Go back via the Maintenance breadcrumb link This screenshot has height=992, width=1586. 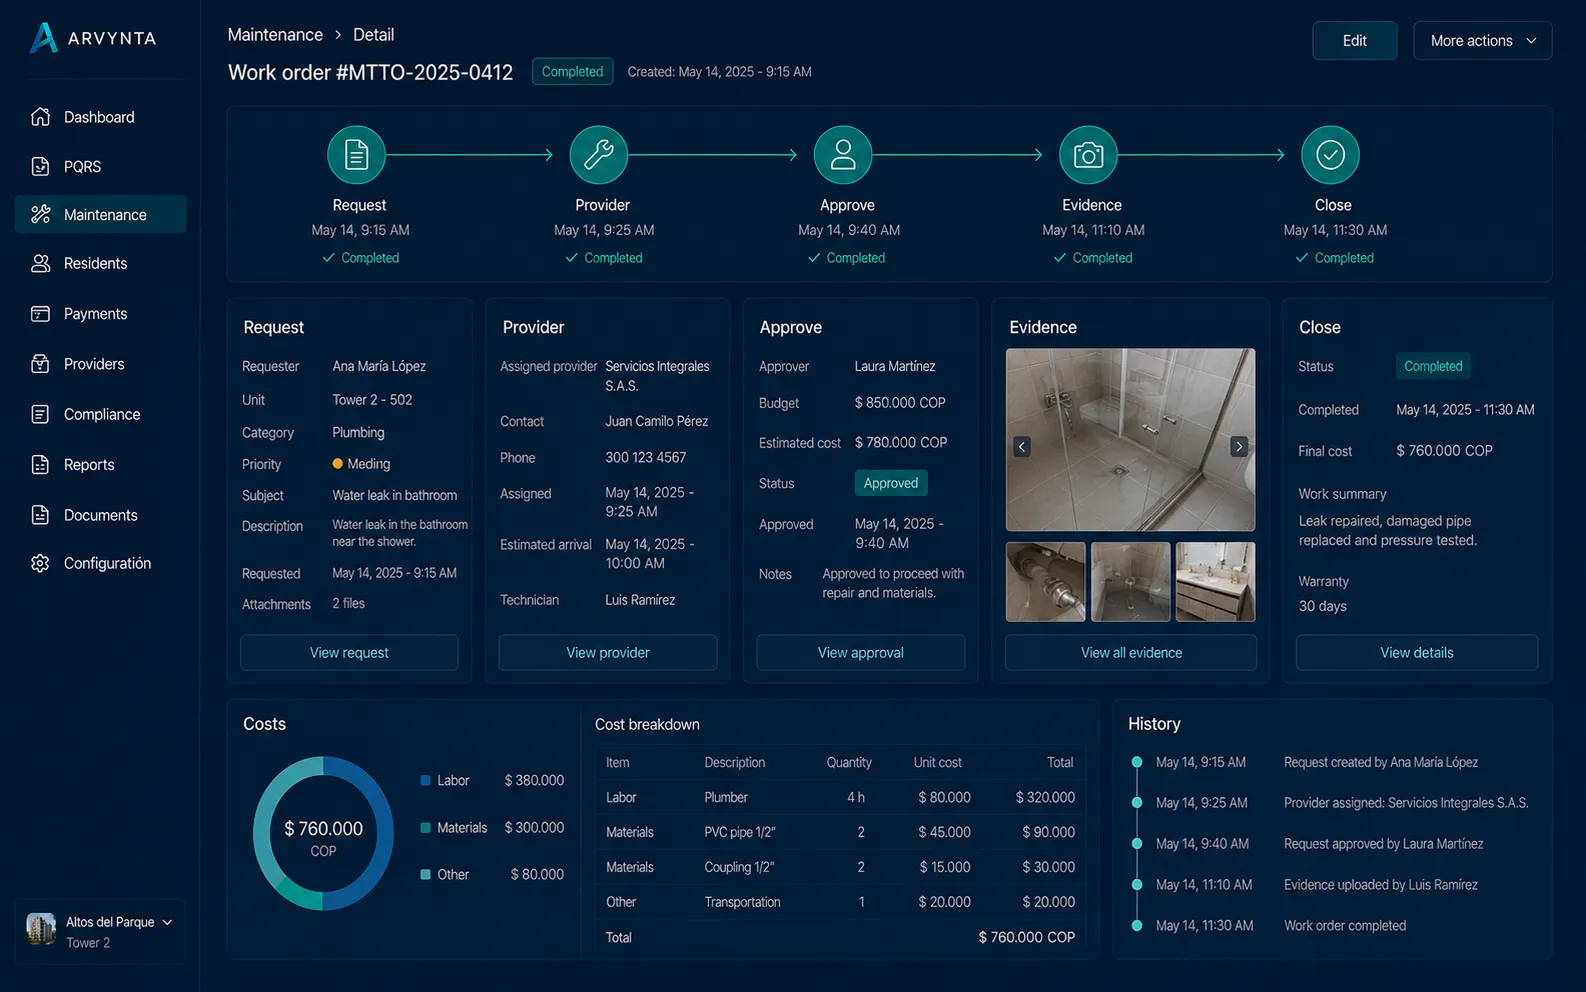tap(275, 35)
